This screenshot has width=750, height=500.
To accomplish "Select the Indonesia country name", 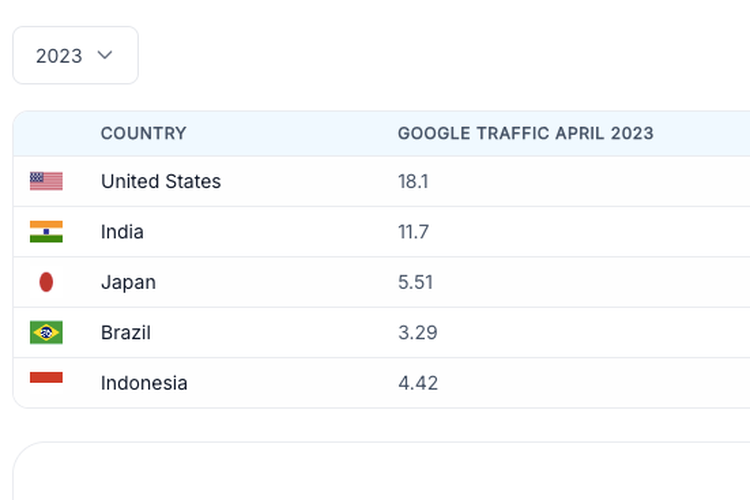I will pos(144,383).
